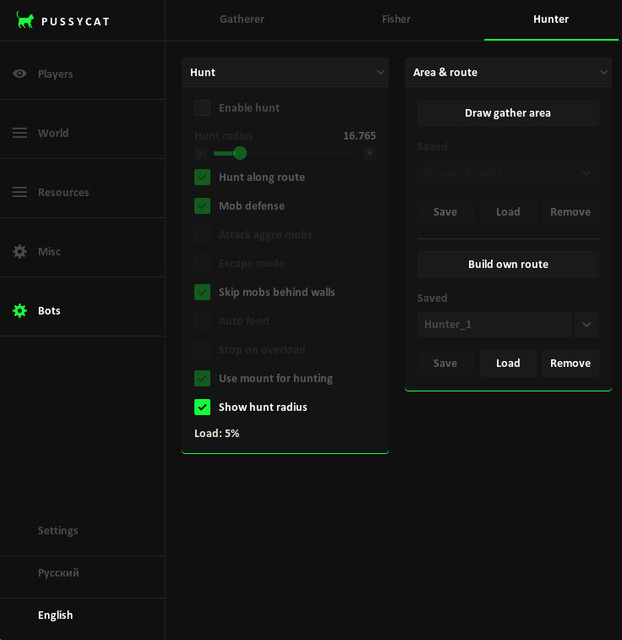Click the 16.765 hunt radius value
Screen dimensions: 622x640
[x=360, y=136]
